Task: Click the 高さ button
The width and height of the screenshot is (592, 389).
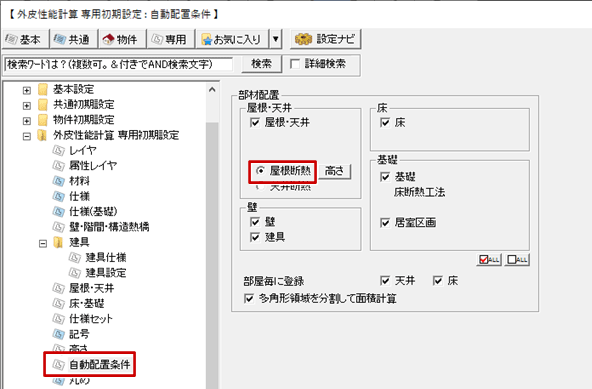Action: (335, 171)
